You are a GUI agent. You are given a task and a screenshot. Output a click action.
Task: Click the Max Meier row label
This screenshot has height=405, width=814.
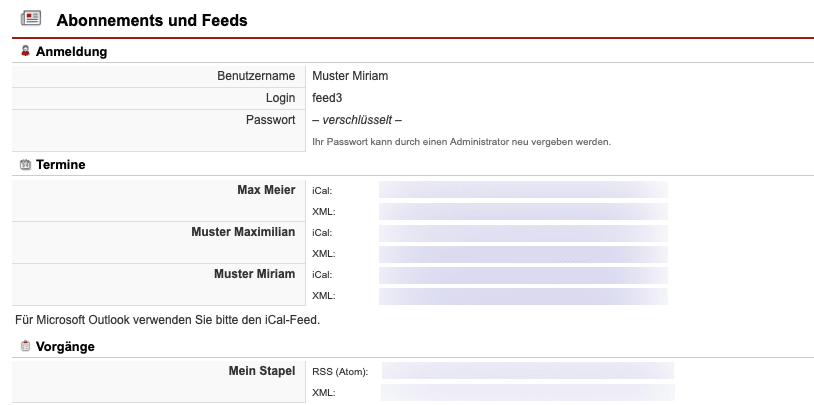[x=266, y=190]
